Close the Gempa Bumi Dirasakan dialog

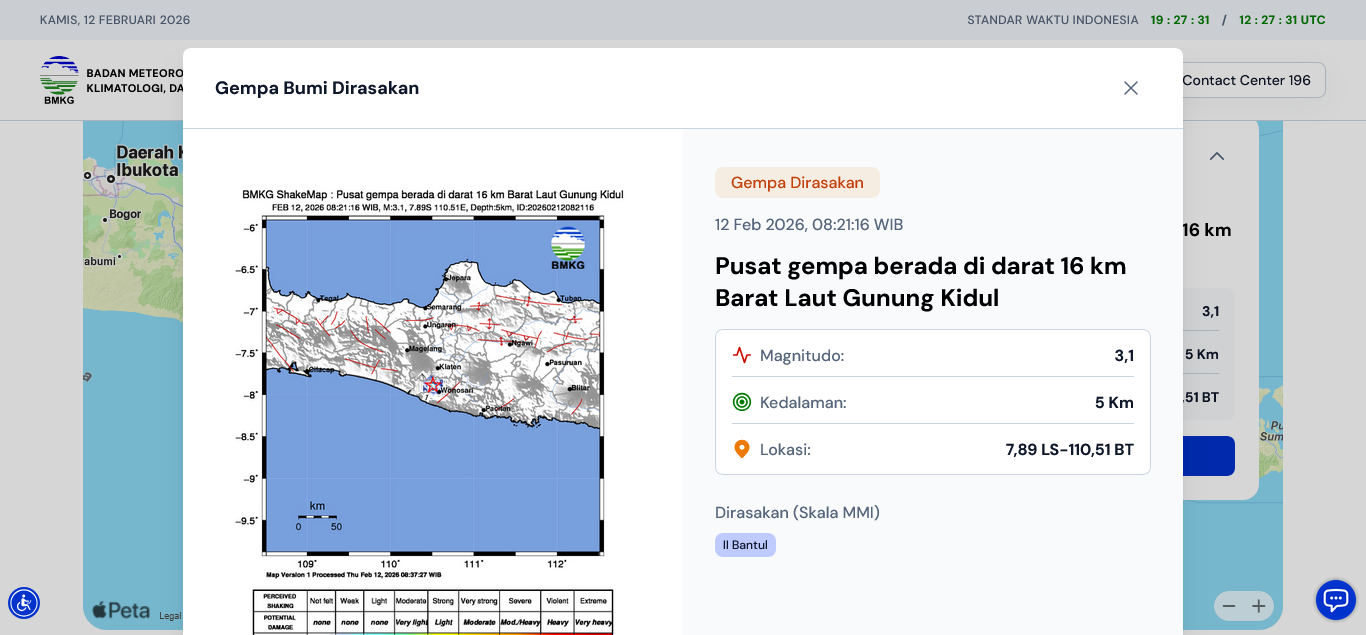tap(1131, 88)
